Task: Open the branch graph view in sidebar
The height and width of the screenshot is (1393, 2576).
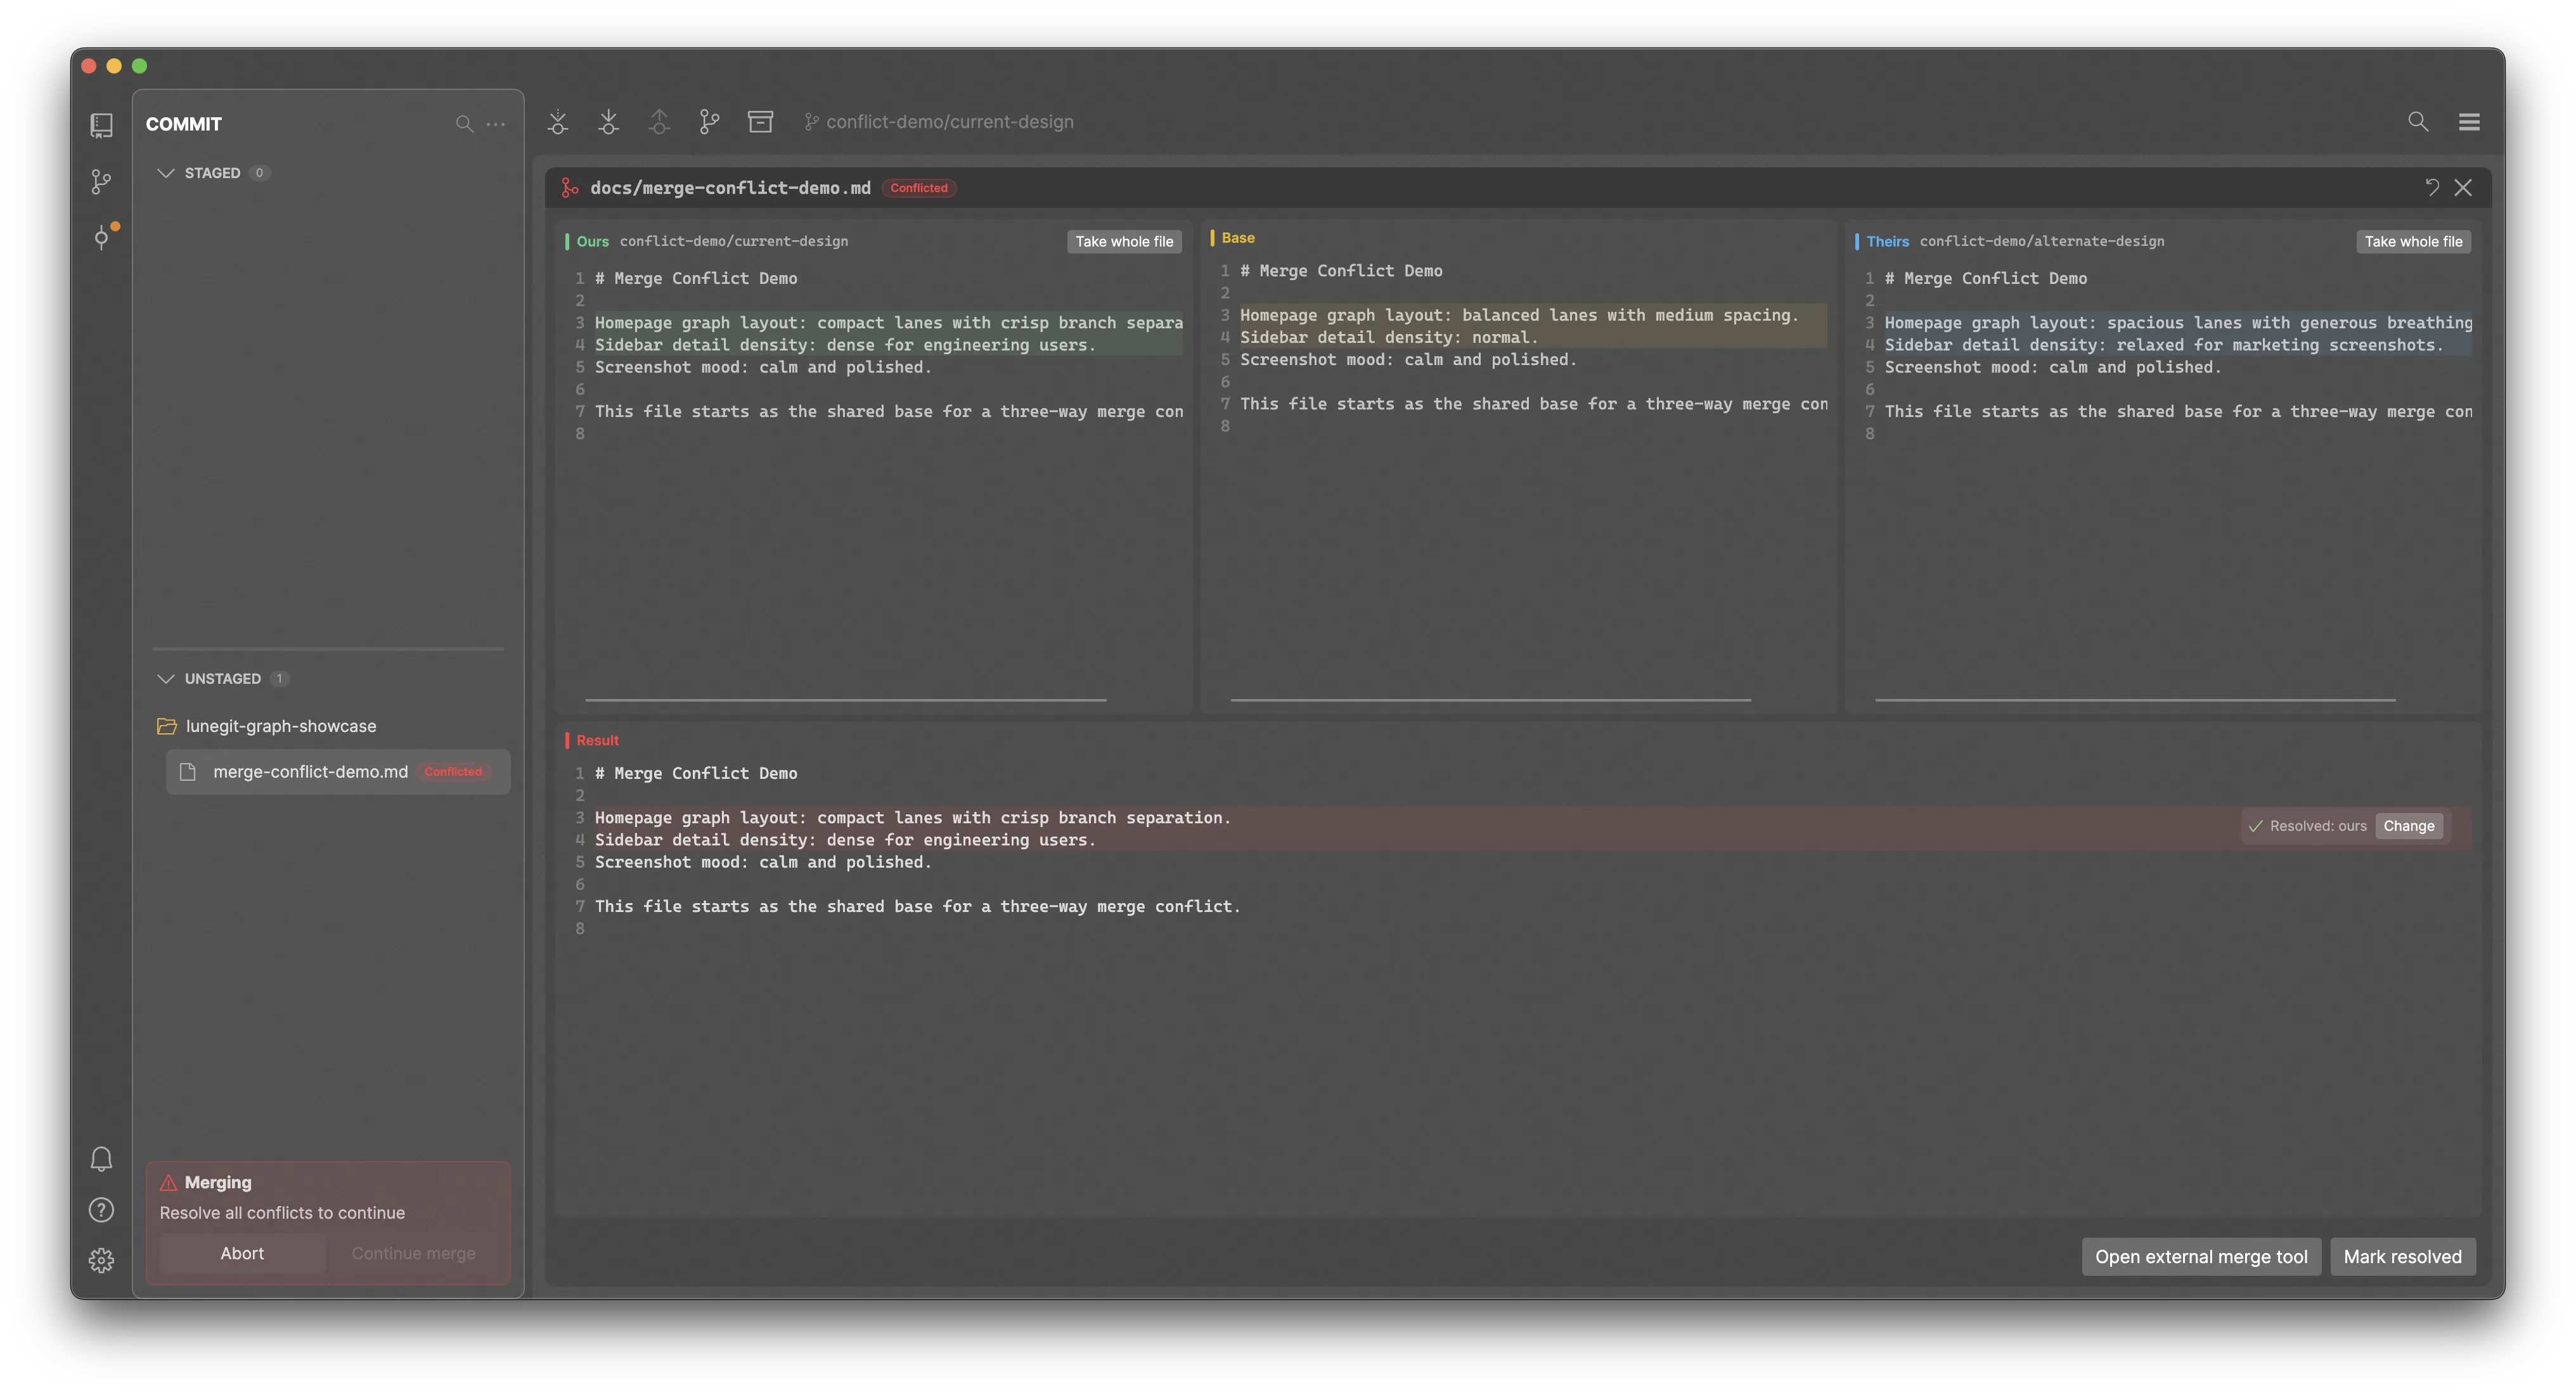Action: (101, 181)
